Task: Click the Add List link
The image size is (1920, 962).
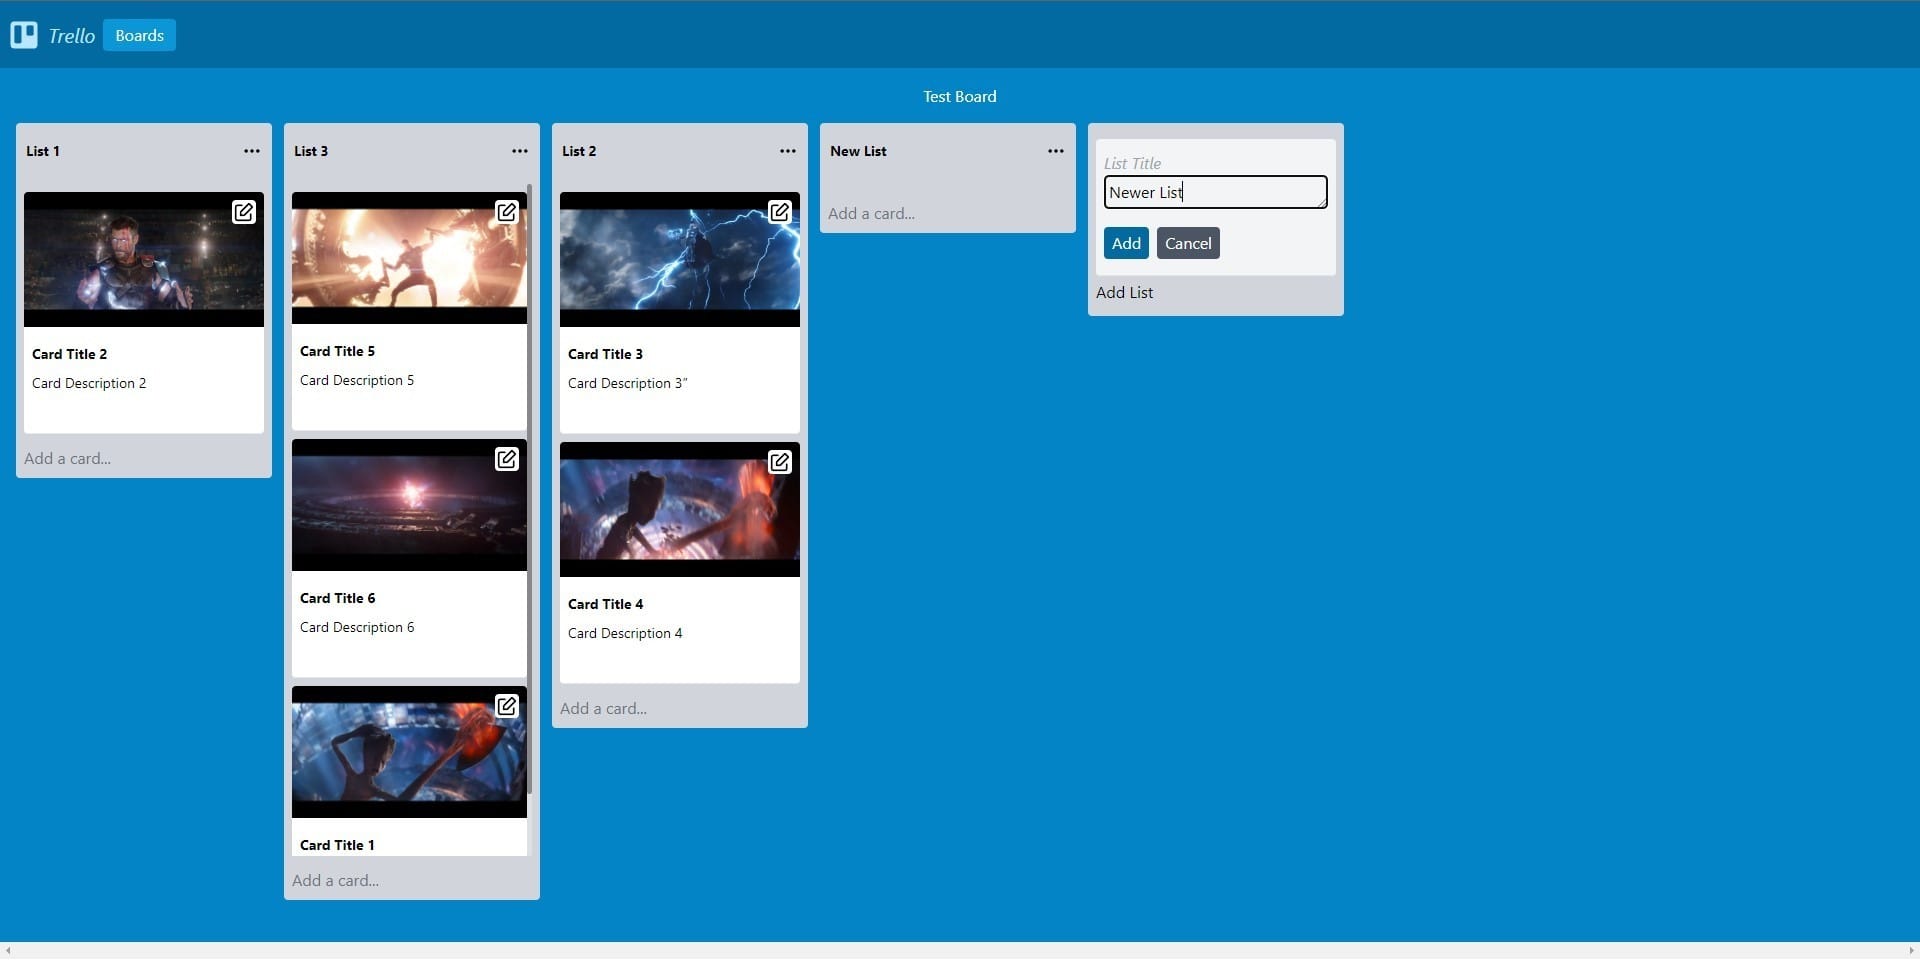Action: tap(1124, 292)
